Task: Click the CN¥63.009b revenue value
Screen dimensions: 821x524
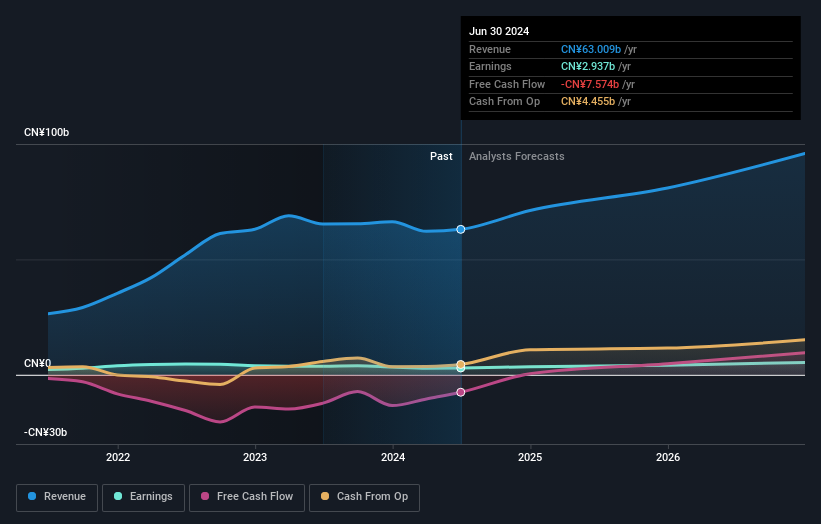Action: 591,49
